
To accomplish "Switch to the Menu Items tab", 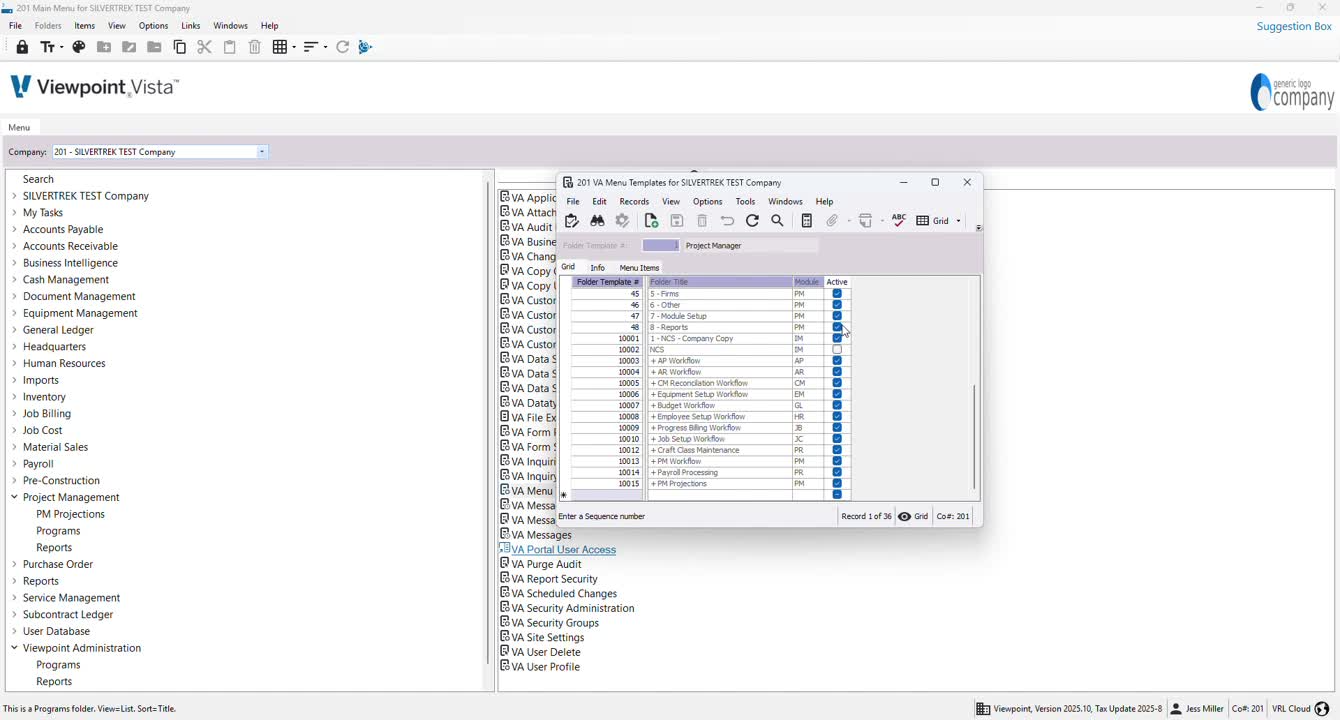I will [x=639, y=268].
